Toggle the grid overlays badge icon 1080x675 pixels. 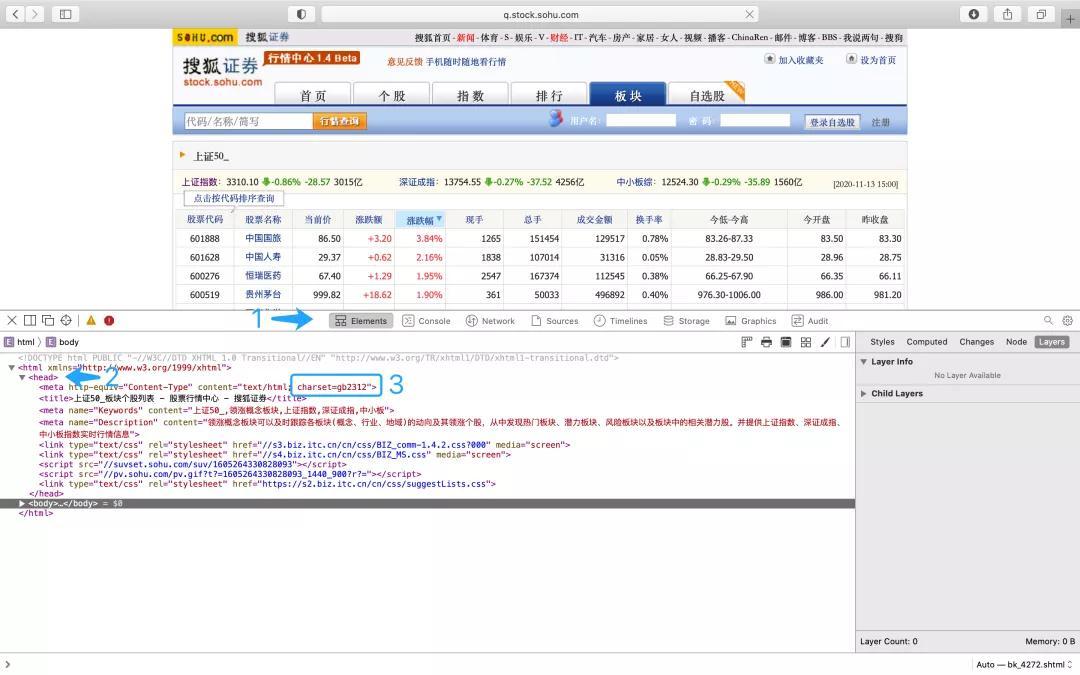tap(806, 342)
